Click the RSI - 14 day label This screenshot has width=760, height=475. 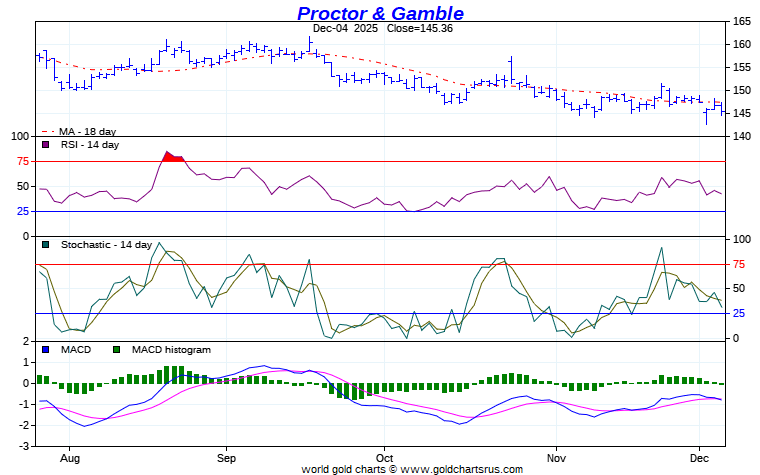click(x=90, y=144)
